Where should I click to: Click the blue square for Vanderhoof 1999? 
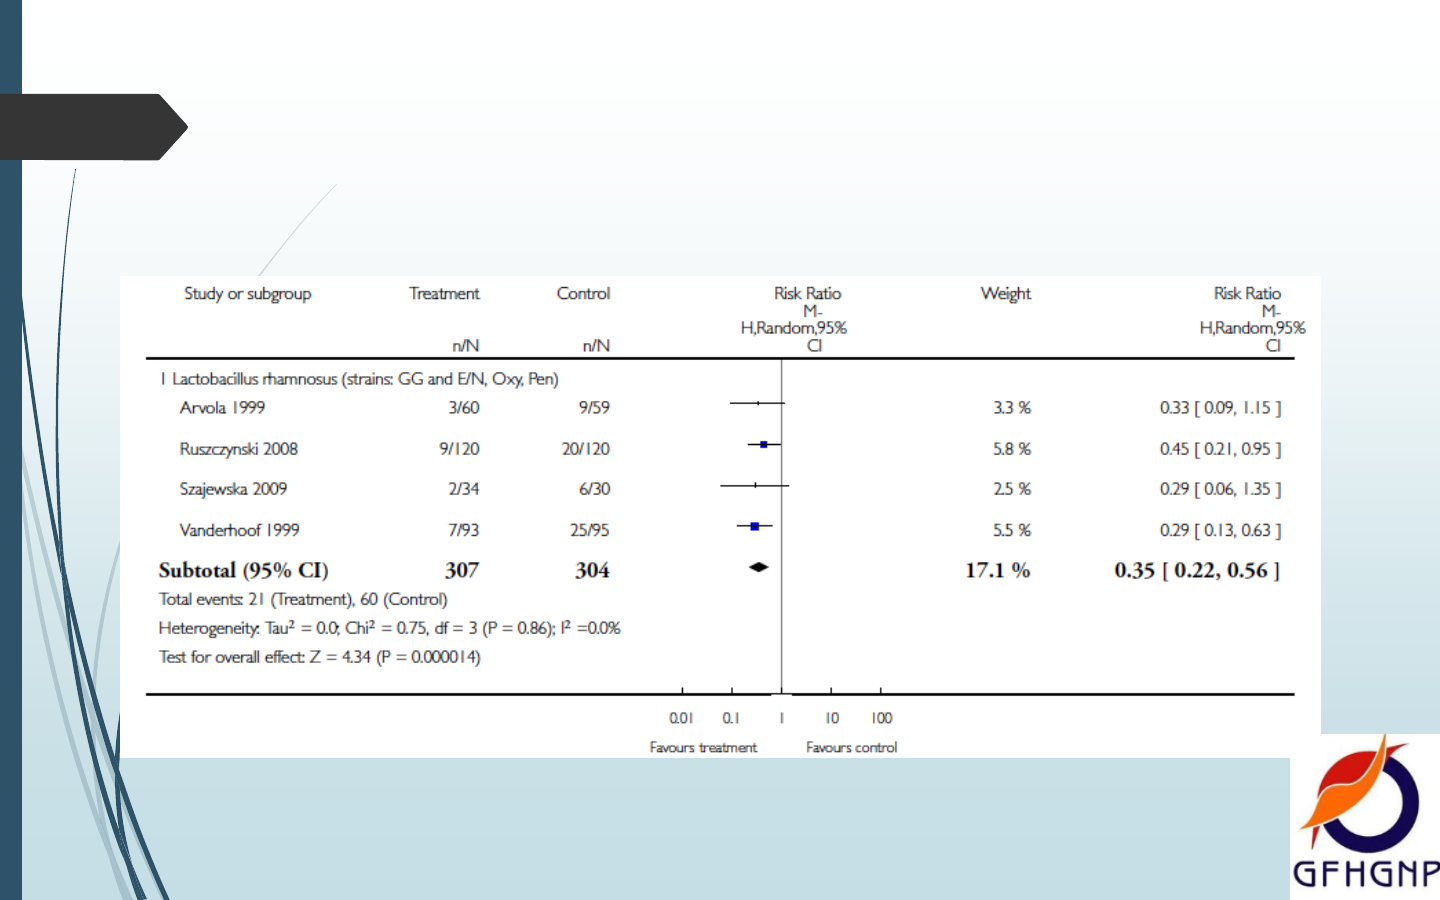[x=755, y=526]
